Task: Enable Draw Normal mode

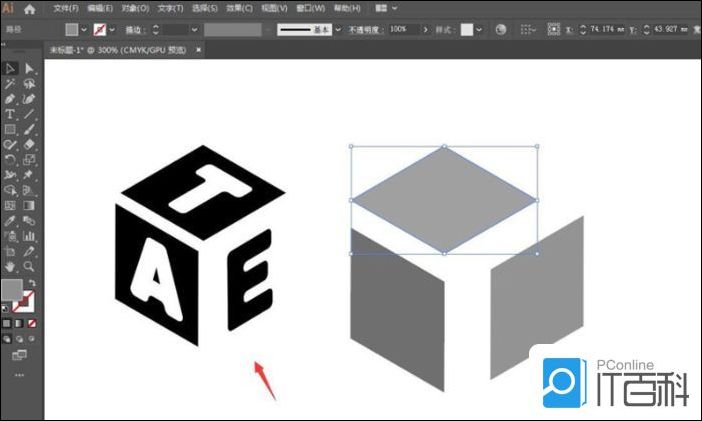Action: point(7,339)
